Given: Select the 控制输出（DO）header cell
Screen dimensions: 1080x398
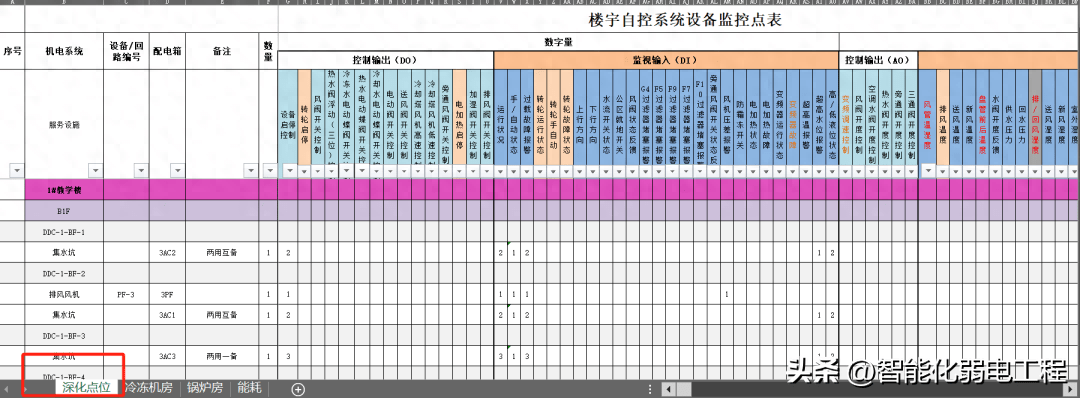Looking at the screenshot, I should [386, 60].
